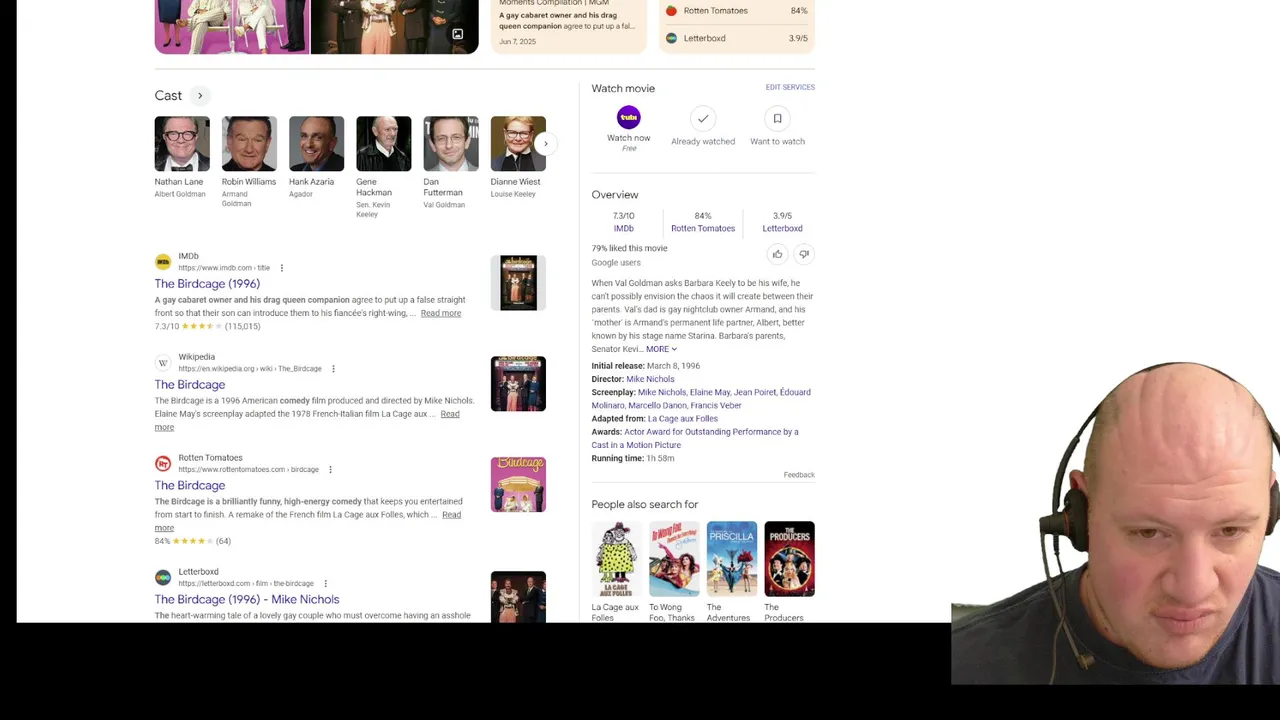Open La Cage aux Folles adapted-from link
The width and height of the screenshot is (1280, 720).
point(683,418)
